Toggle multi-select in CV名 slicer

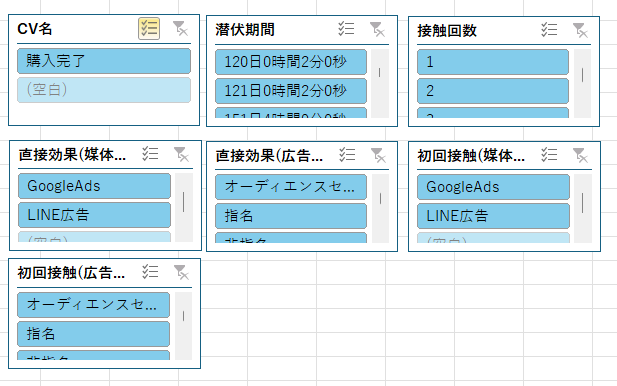pos(149,29)
